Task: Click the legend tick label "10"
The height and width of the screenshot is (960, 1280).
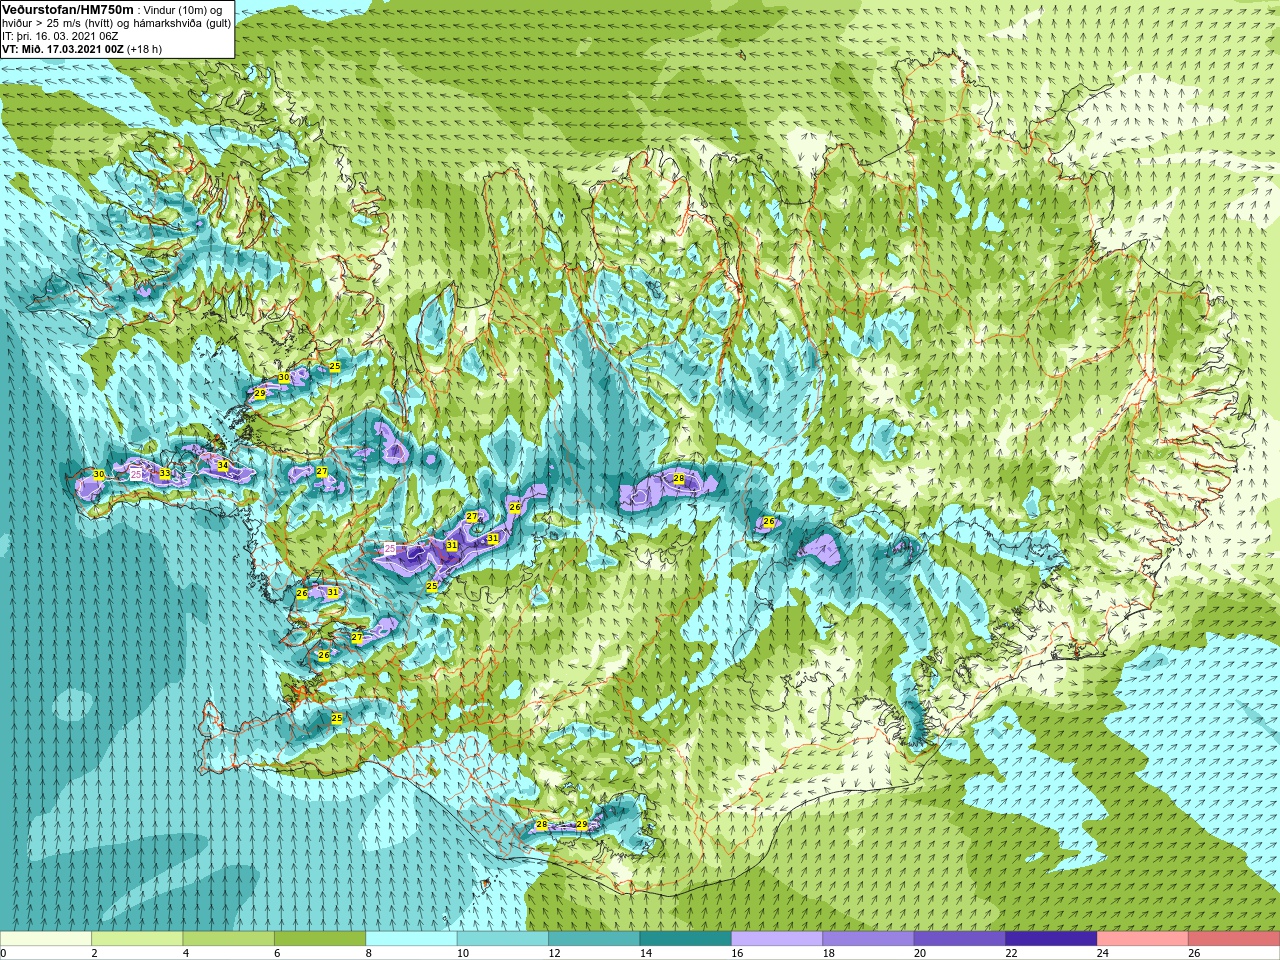Action: point(461,953)
